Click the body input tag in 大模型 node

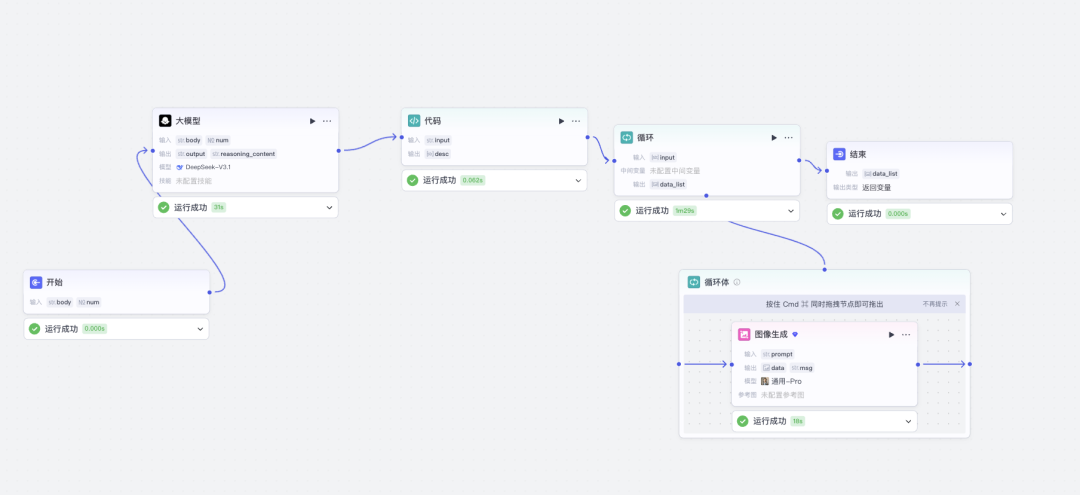tap(189, 140)
